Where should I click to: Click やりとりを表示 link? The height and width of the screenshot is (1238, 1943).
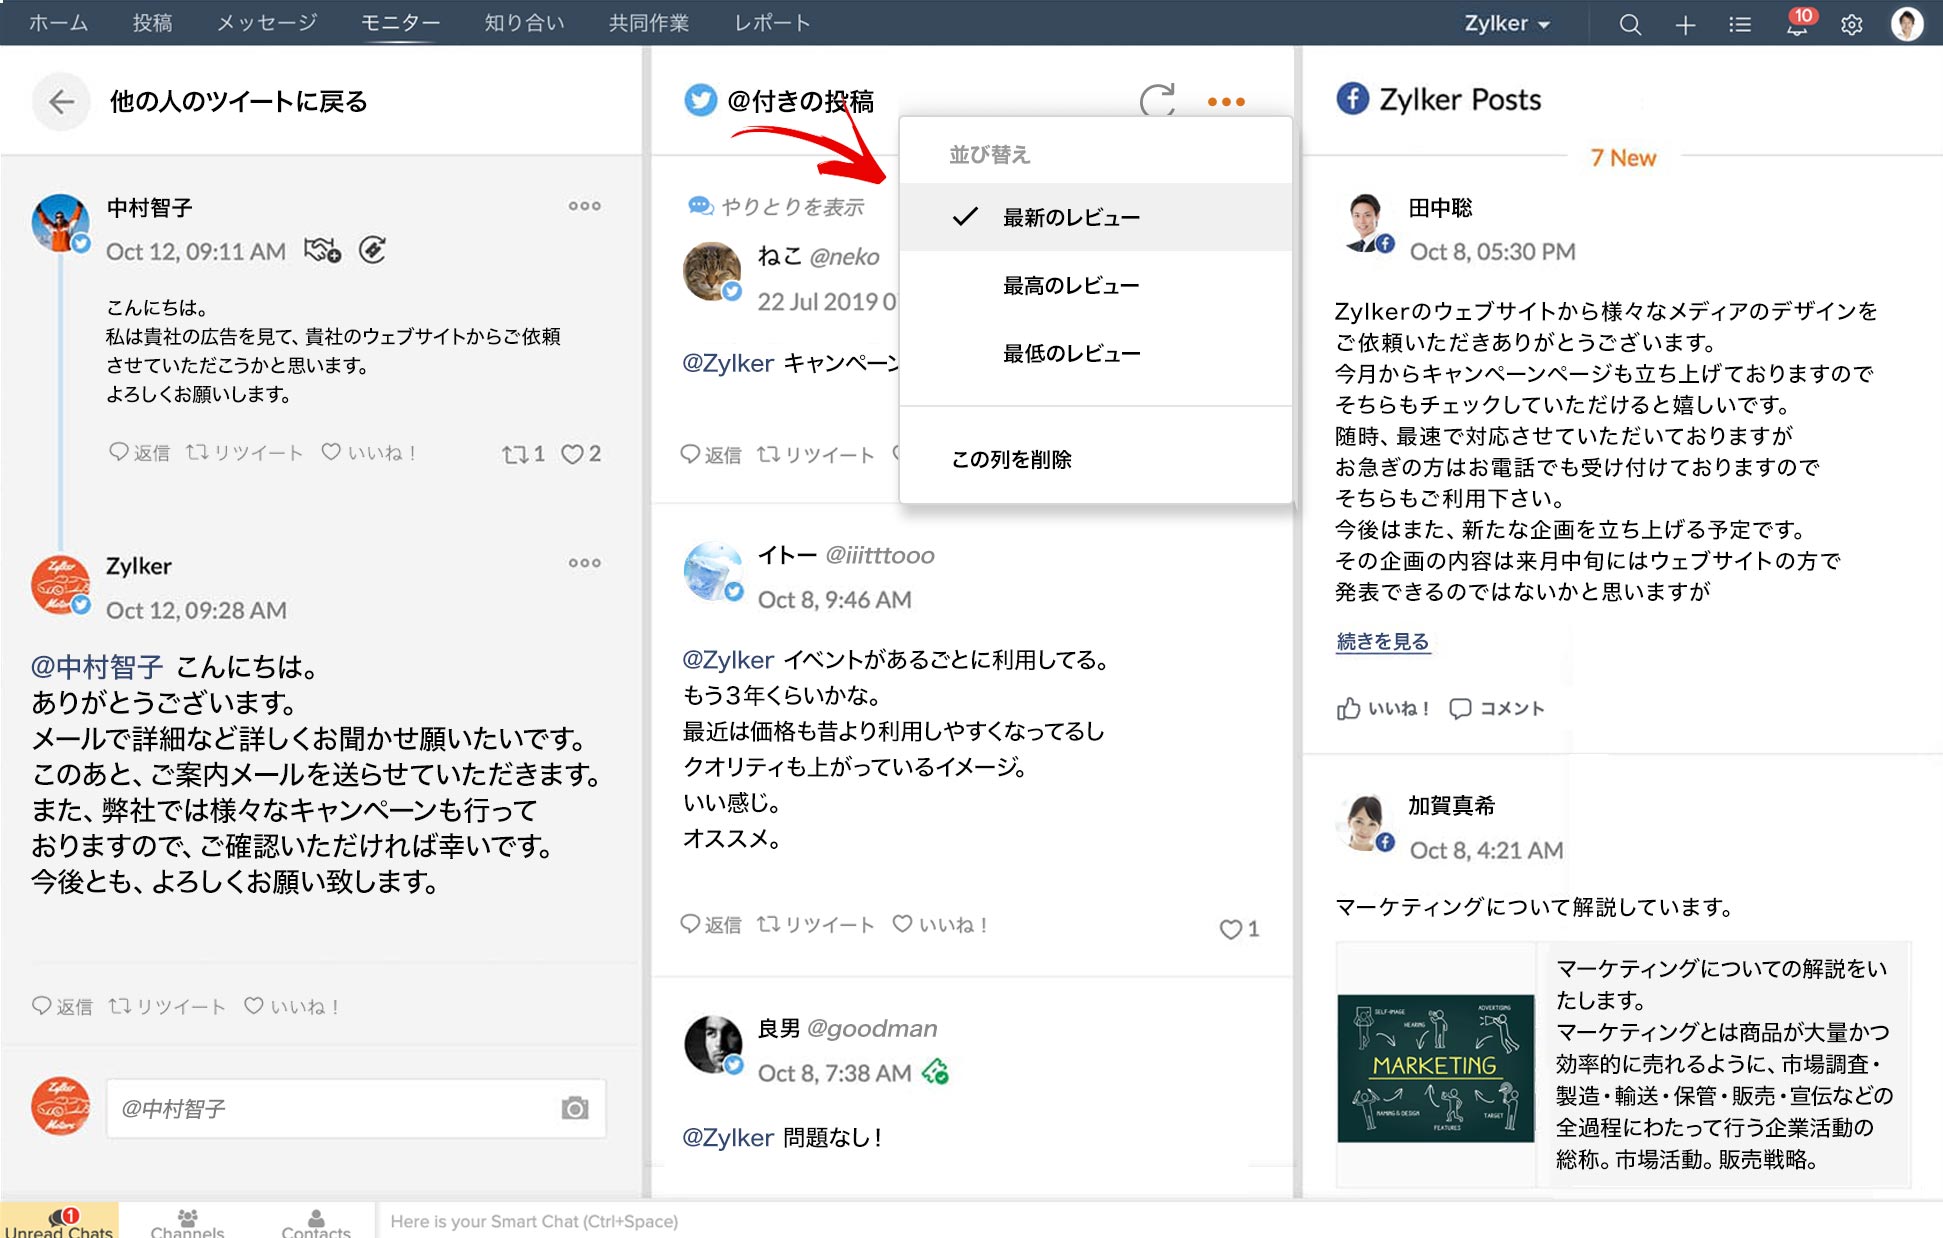pos(776,206)
